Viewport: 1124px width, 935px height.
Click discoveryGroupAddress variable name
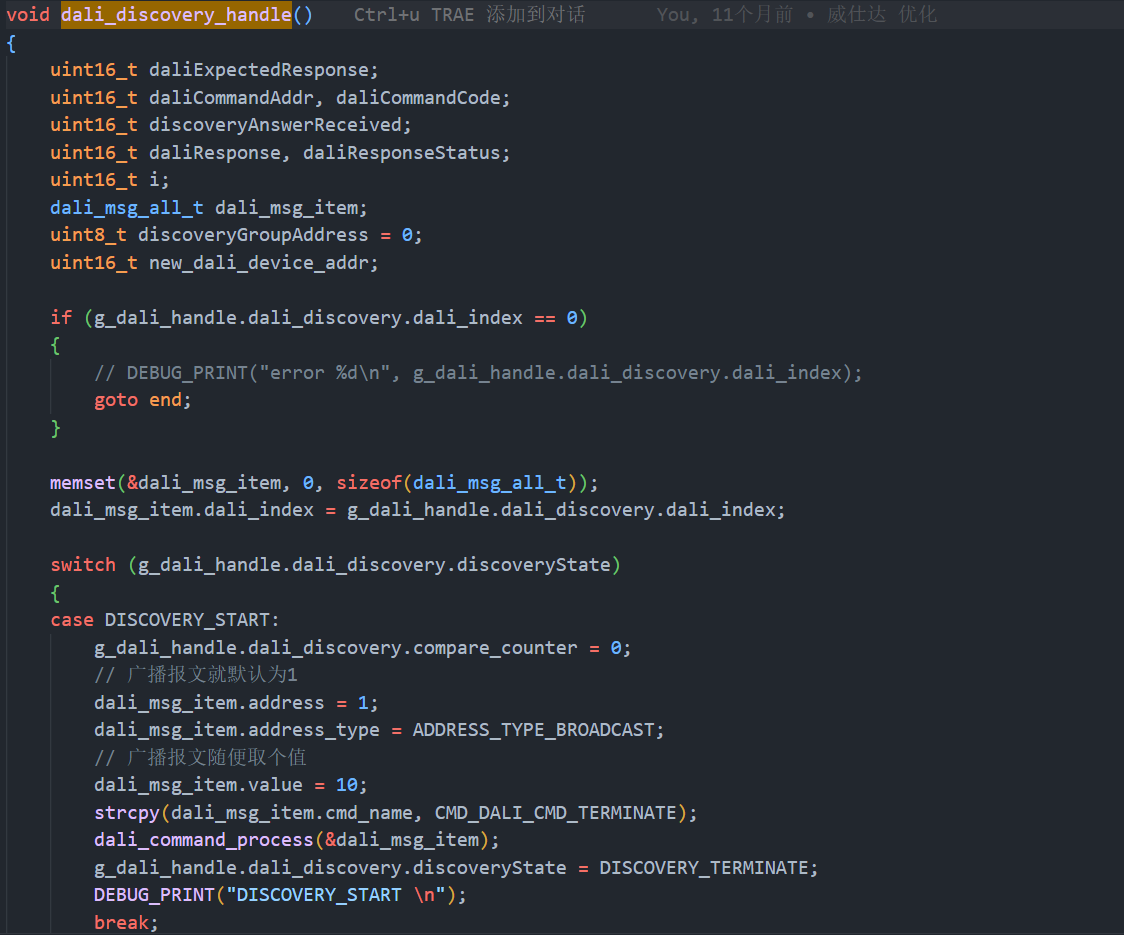pyautogui.click(x=253, y=235)
